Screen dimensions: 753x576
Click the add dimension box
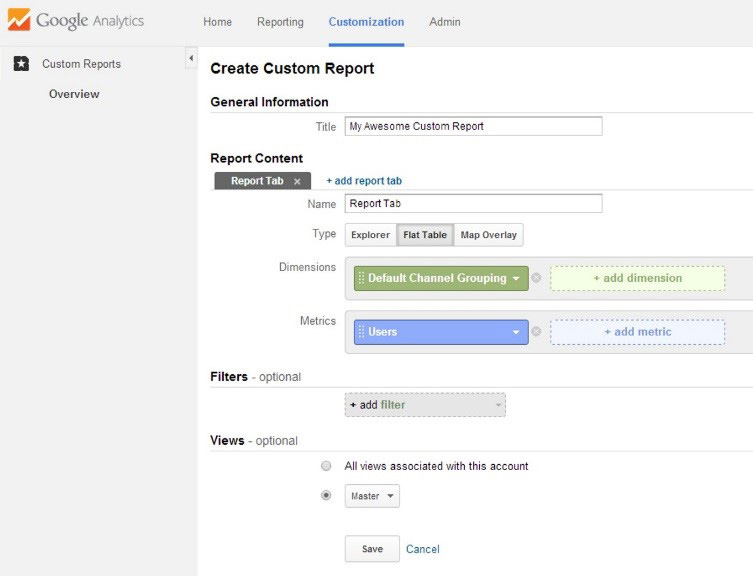[637, 278]
